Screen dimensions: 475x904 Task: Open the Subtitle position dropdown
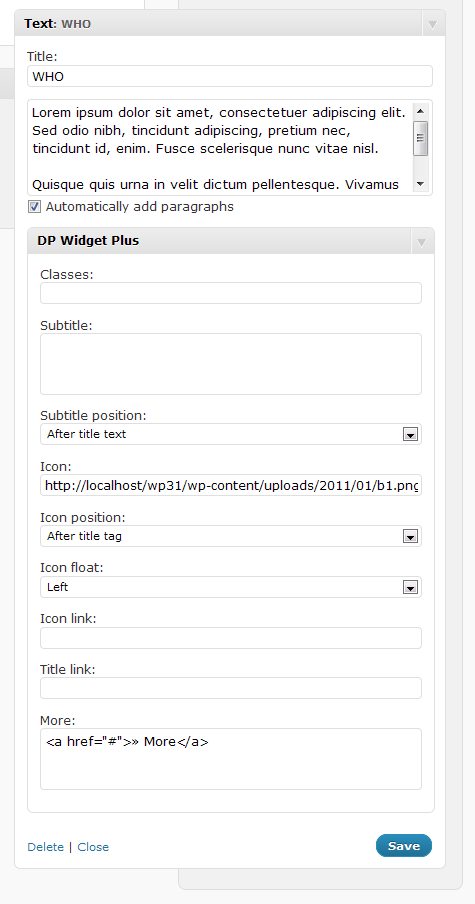coord(231,434)
